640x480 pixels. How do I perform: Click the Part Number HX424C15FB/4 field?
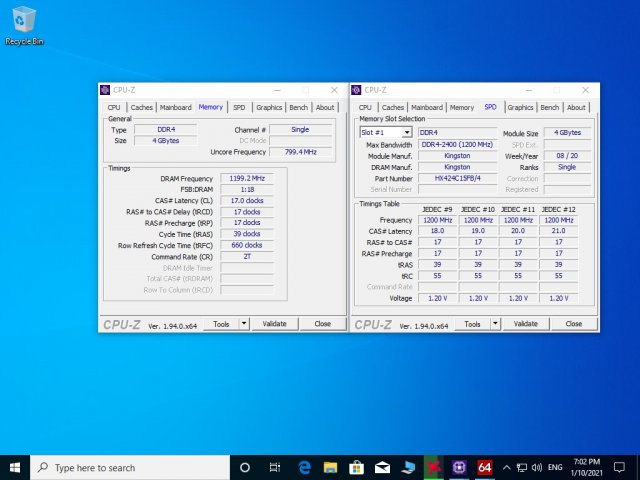(x=458, y=178)
